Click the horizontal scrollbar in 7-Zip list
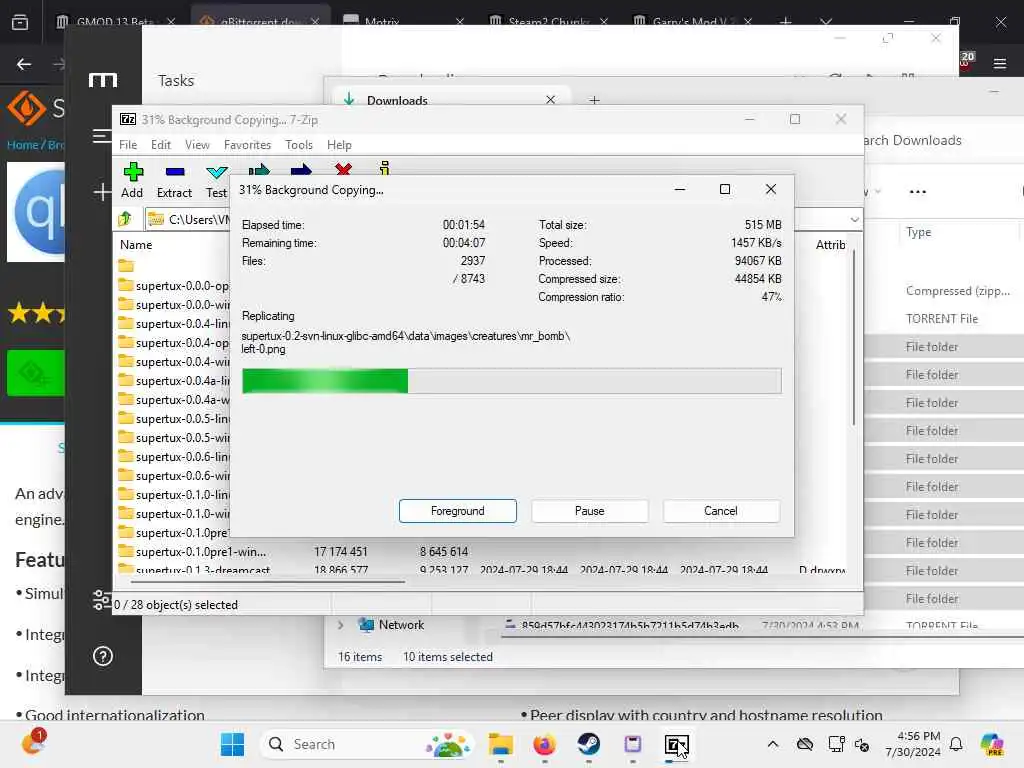The width and height of the screenshot is (1024, 768). 268,580
